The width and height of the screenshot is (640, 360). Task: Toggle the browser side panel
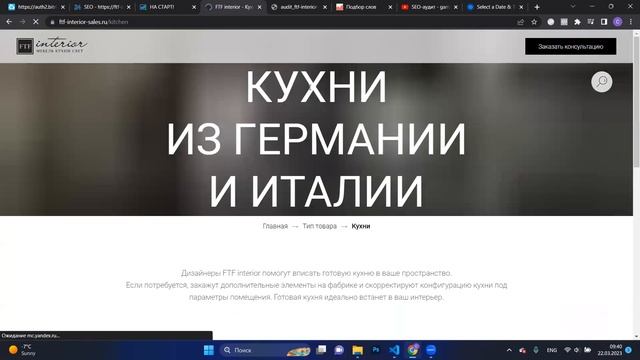click(x=604, y=22)
